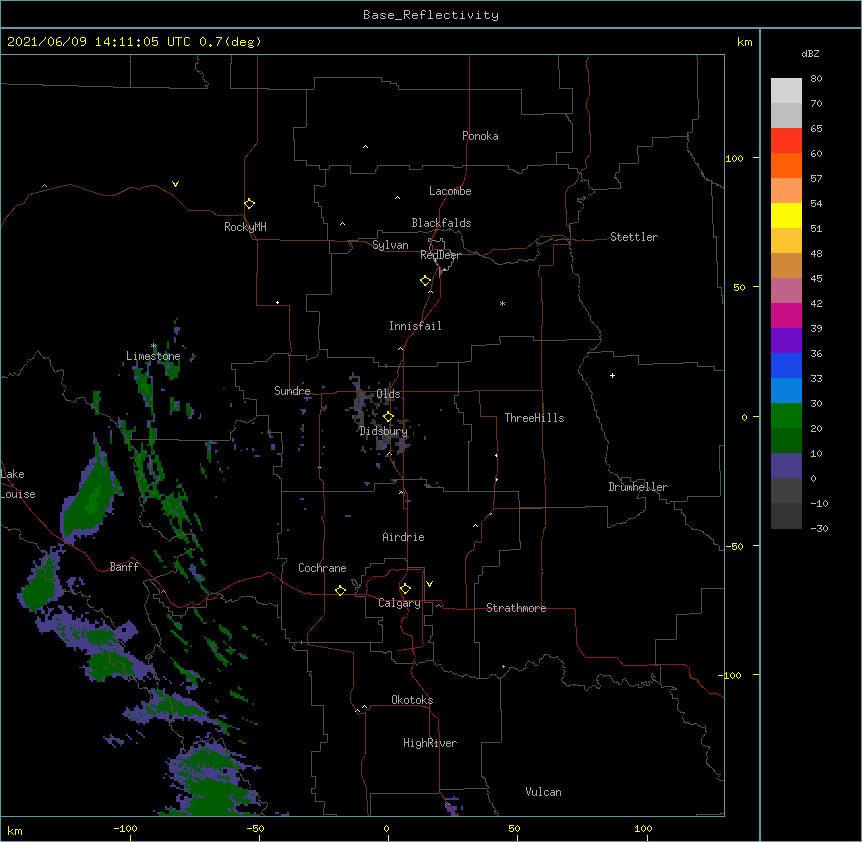Click the -50 value on the right axis
862x842 pixels.
tap(734, 546)
